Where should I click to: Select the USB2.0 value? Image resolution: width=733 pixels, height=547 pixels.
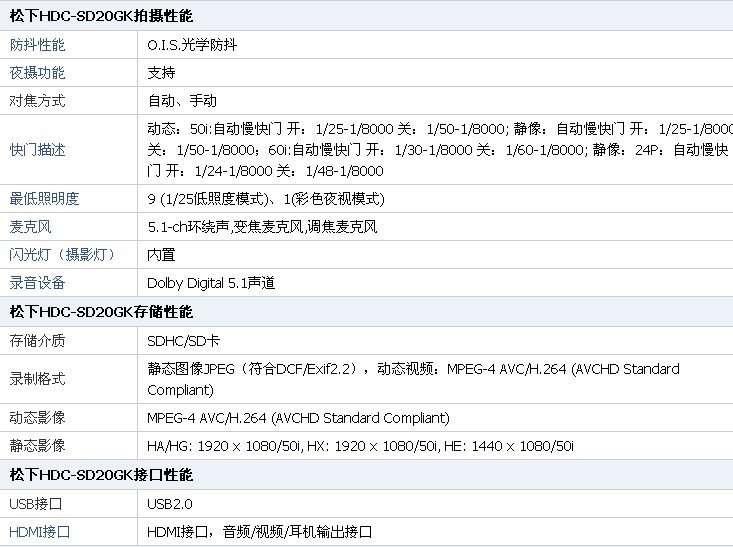(170, 504)
